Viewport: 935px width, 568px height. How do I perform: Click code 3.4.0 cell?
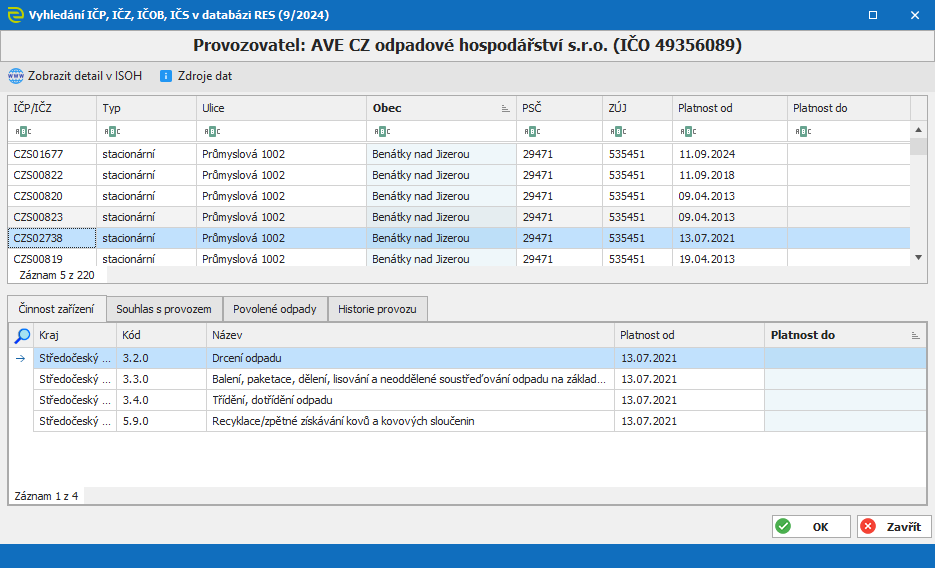coord(161,400)
